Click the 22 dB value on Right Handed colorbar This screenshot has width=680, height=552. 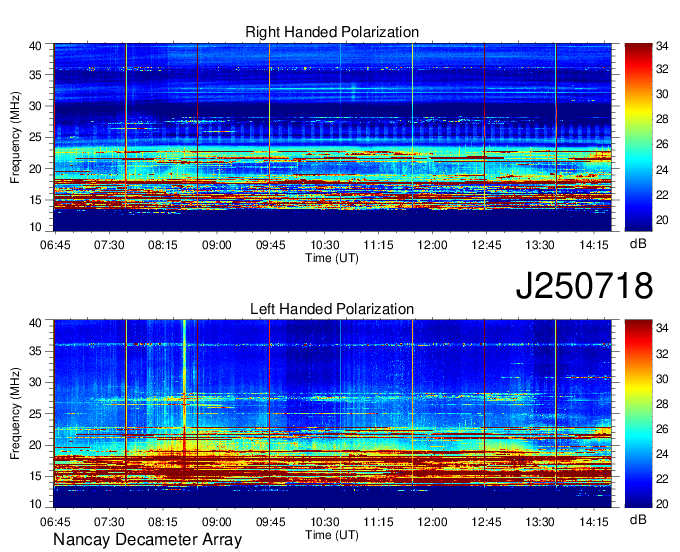pyautogui.click(x=662, y=195)
